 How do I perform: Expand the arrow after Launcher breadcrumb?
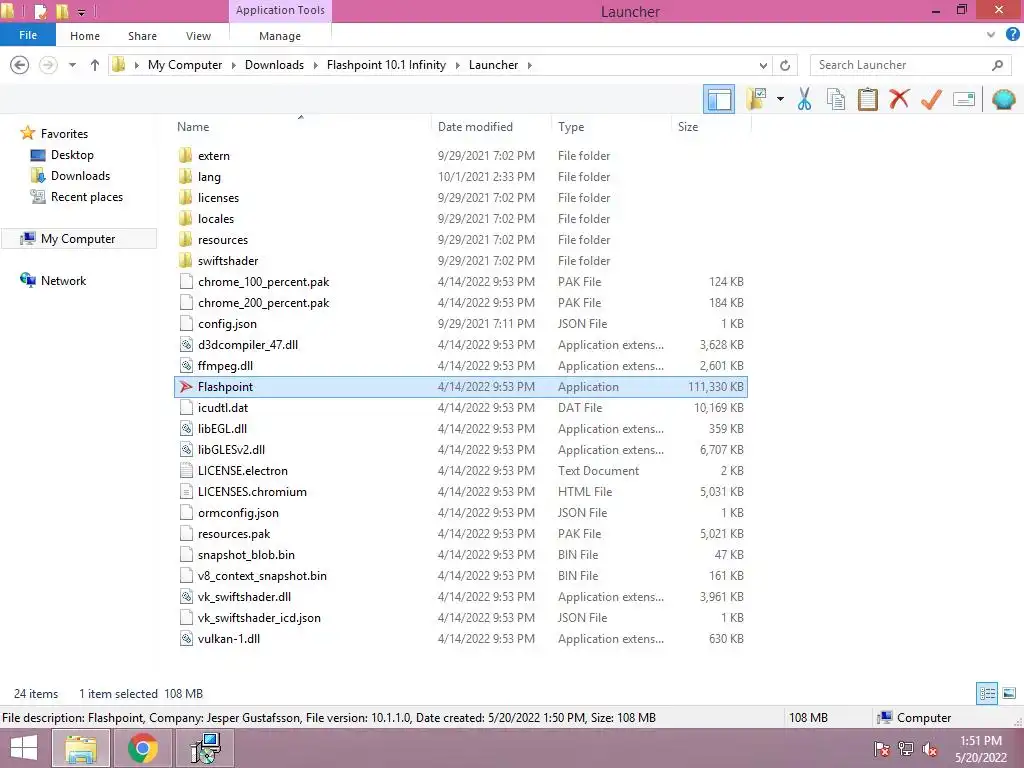click(529, 65)
